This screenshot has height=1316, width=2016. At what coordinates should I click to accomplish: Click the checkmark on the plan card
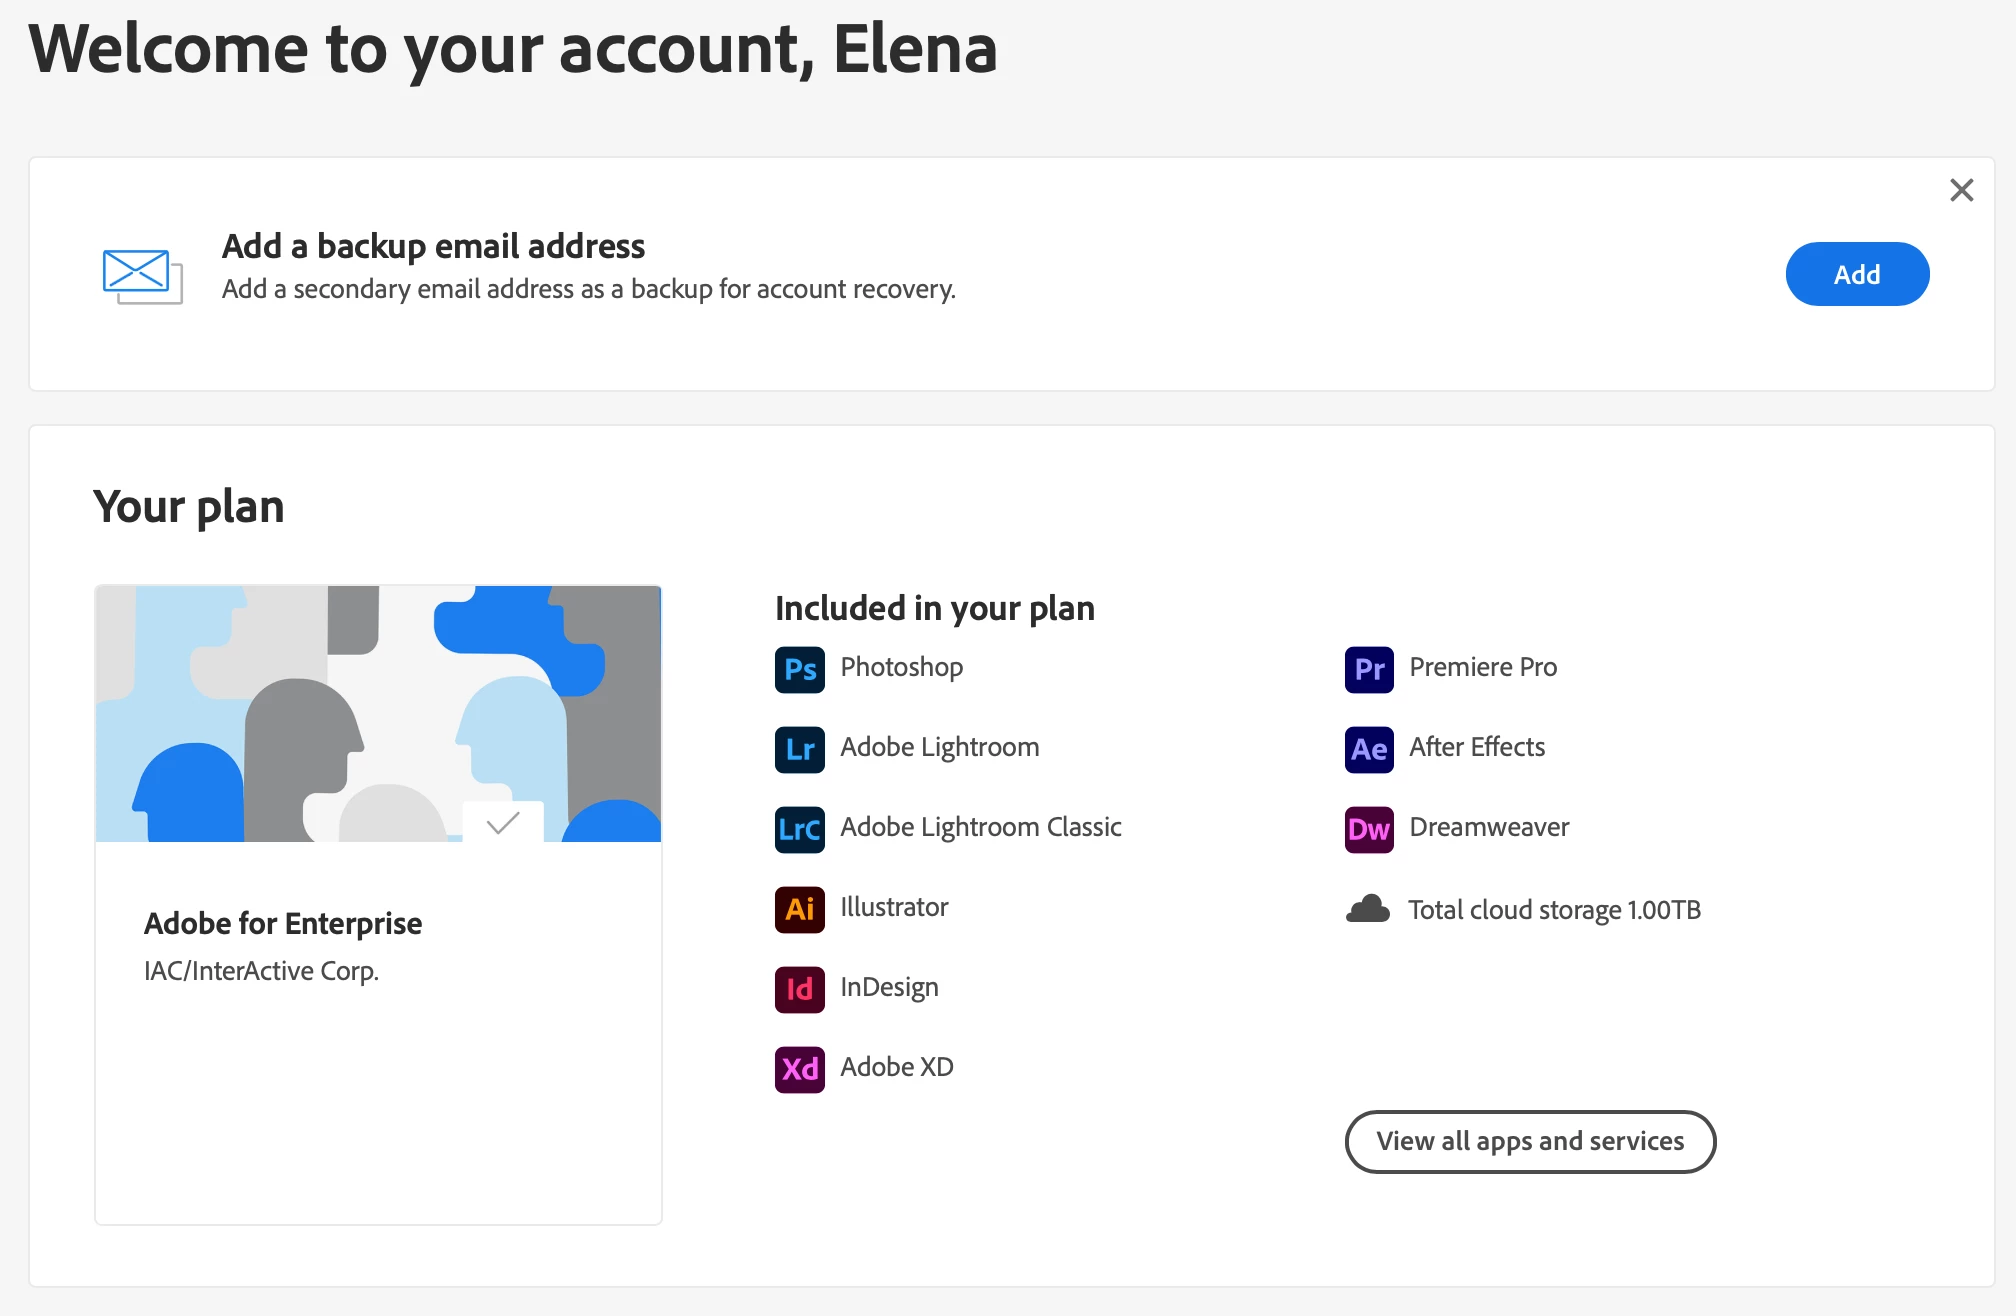point(503,823)
